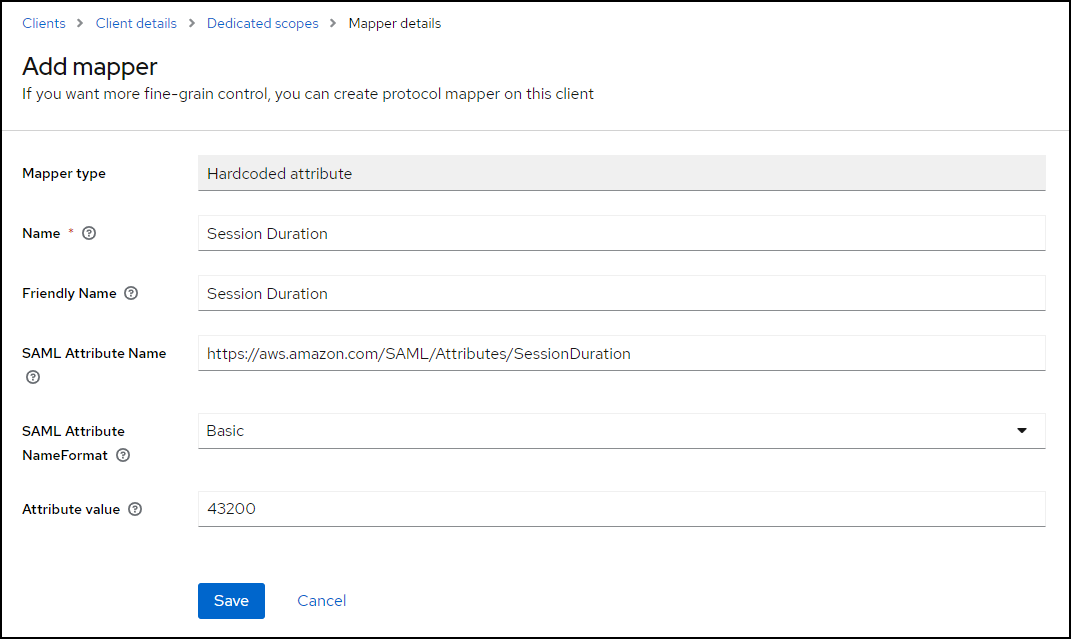This screenshot has height=639, width=1071.
Task: Select the SAML Attribute Name URL field
Action: (621, 353)
